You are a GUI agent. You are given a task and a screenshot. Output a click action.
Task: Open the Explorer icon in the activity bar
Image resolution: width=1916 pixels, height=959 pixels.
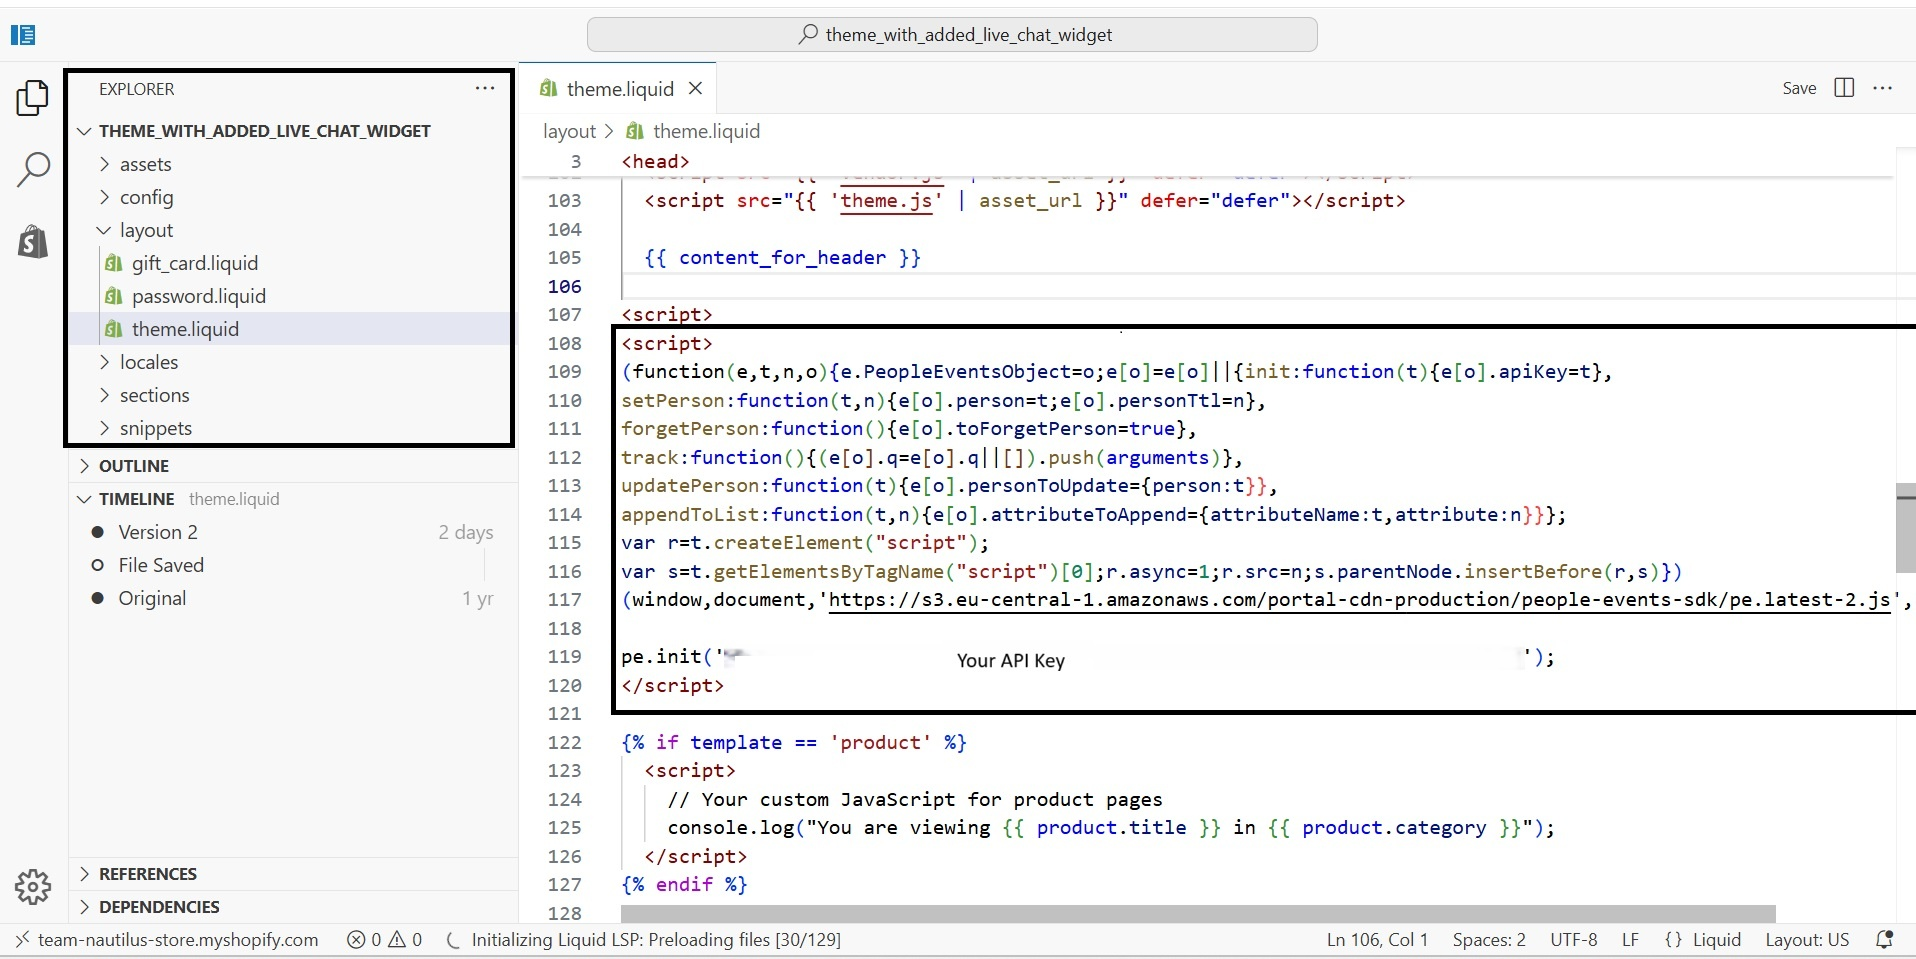(33, 98)
